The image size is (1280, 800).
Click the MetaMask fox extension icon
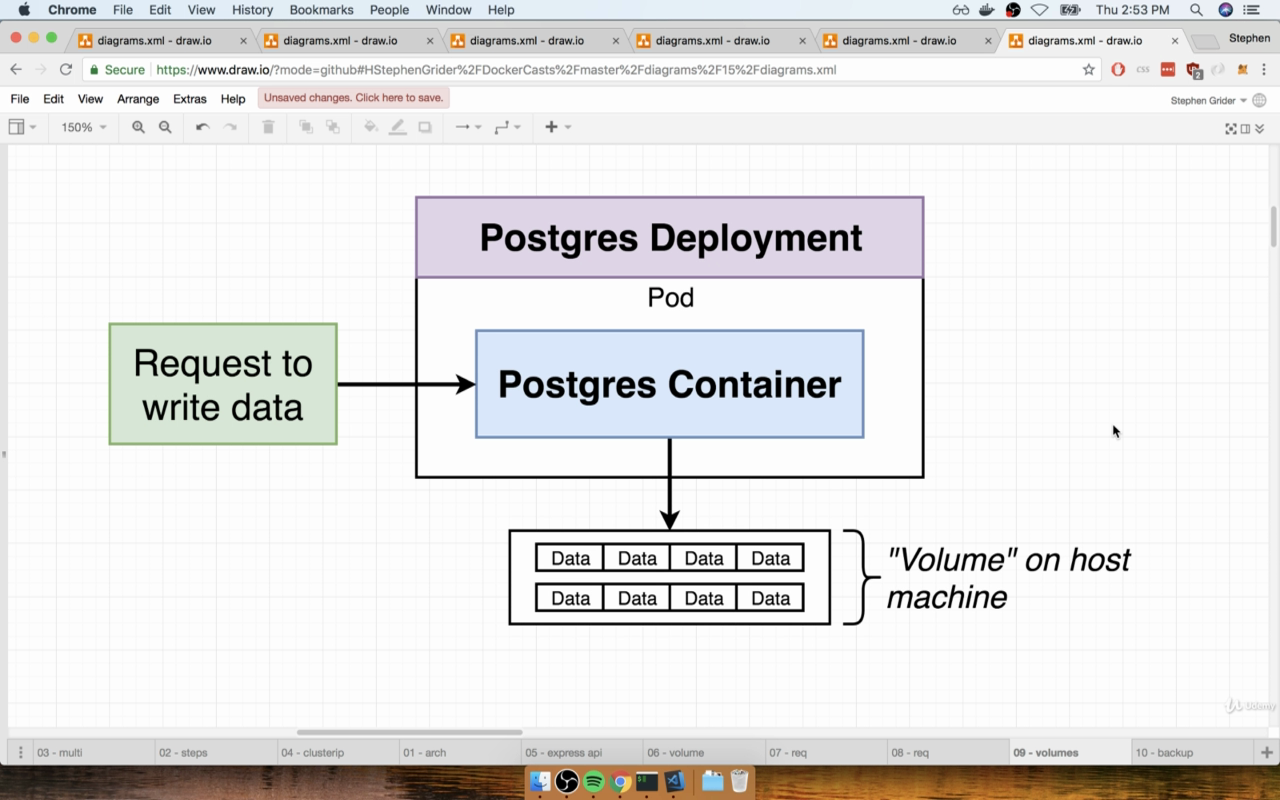(x=1243, y=70)
